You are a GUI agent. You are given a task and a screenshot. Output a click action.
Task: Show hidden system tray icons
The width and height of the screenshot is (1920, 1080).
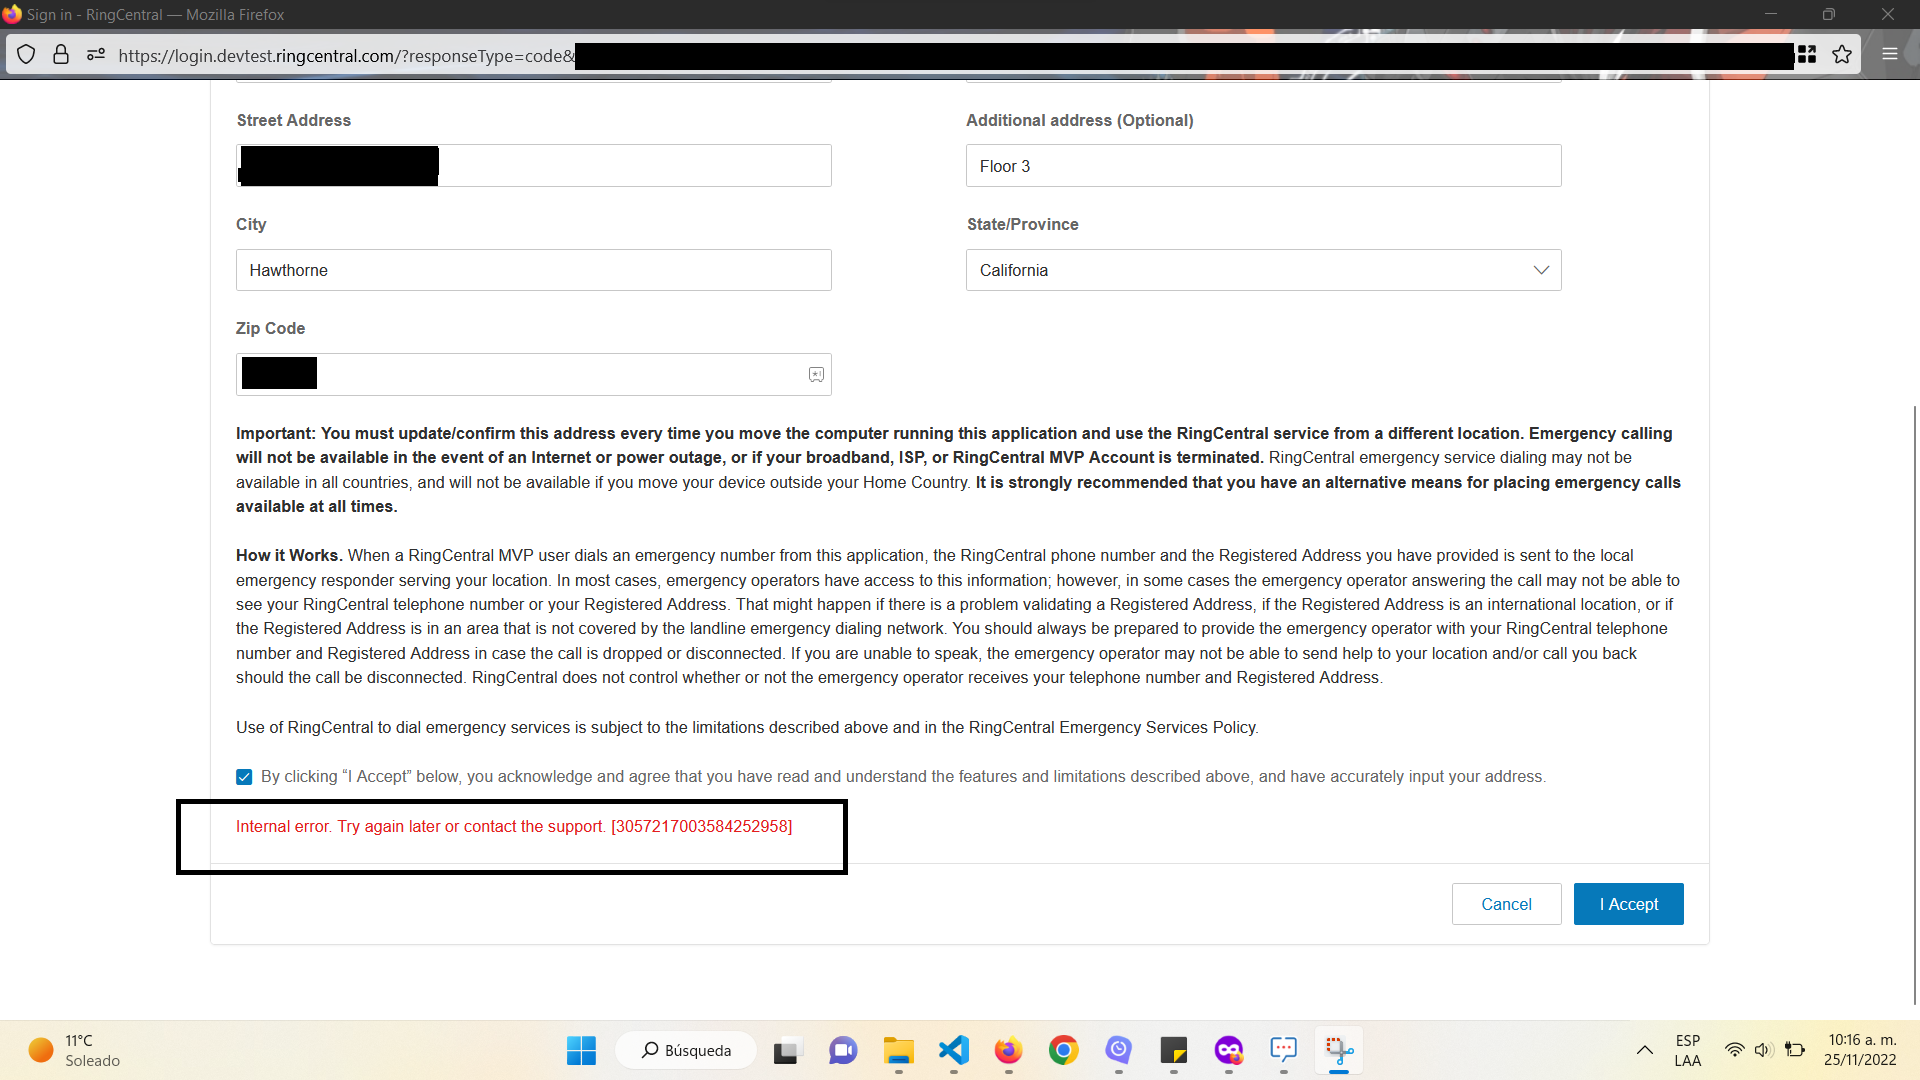1644,1050
